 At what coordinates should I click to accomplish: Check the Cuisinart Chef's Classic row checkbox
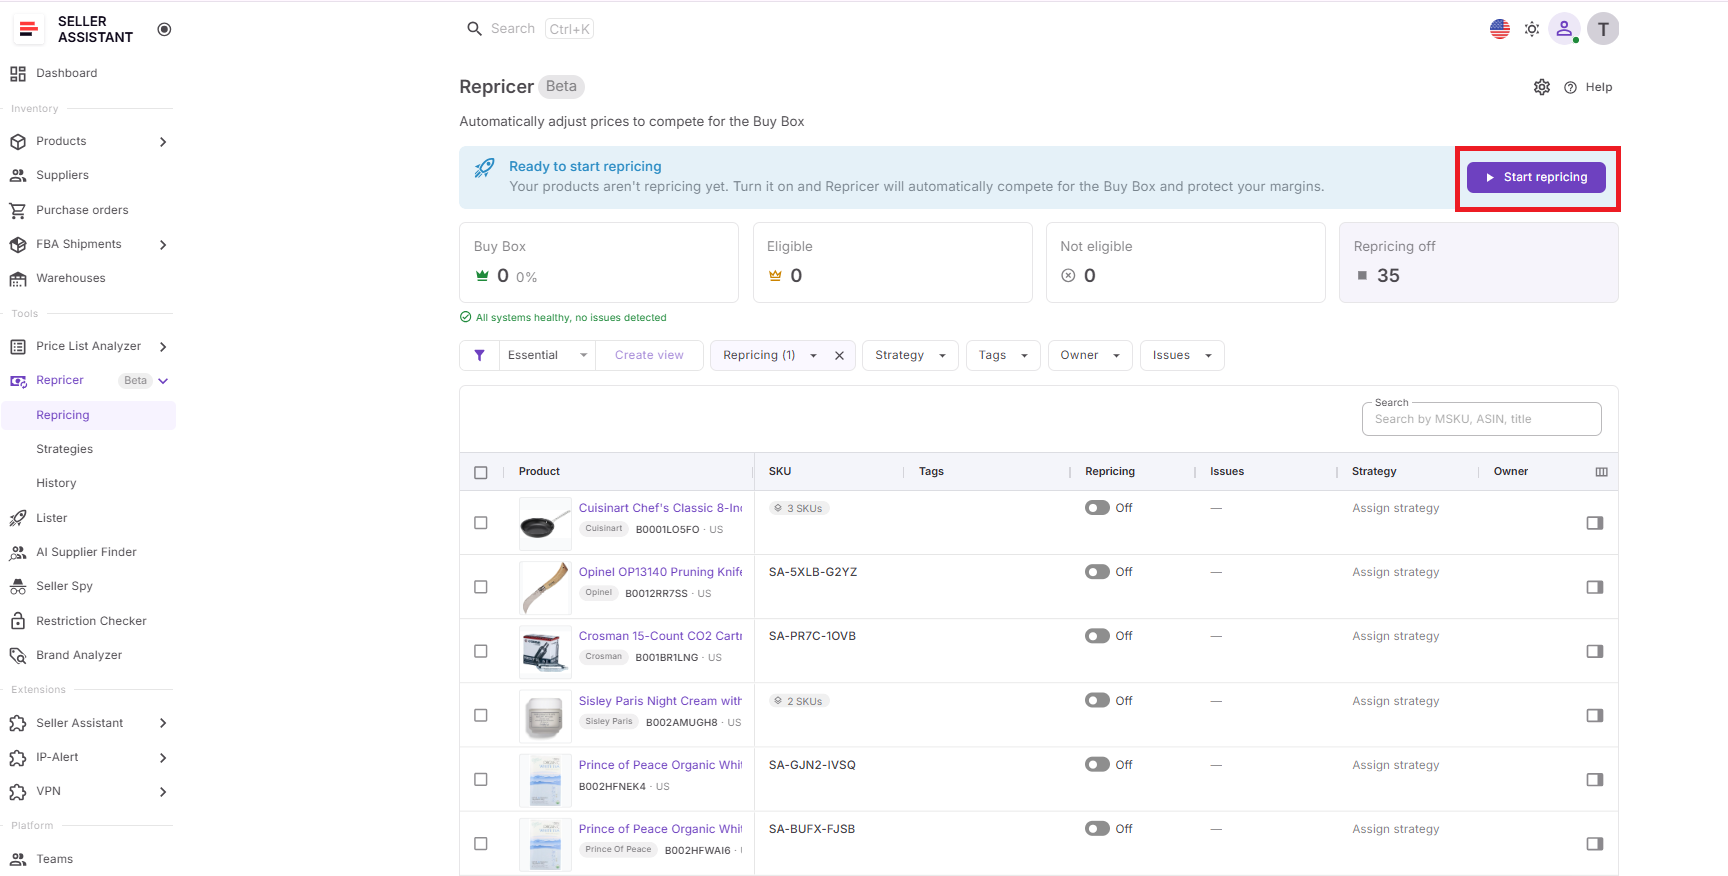coord(481,523)
